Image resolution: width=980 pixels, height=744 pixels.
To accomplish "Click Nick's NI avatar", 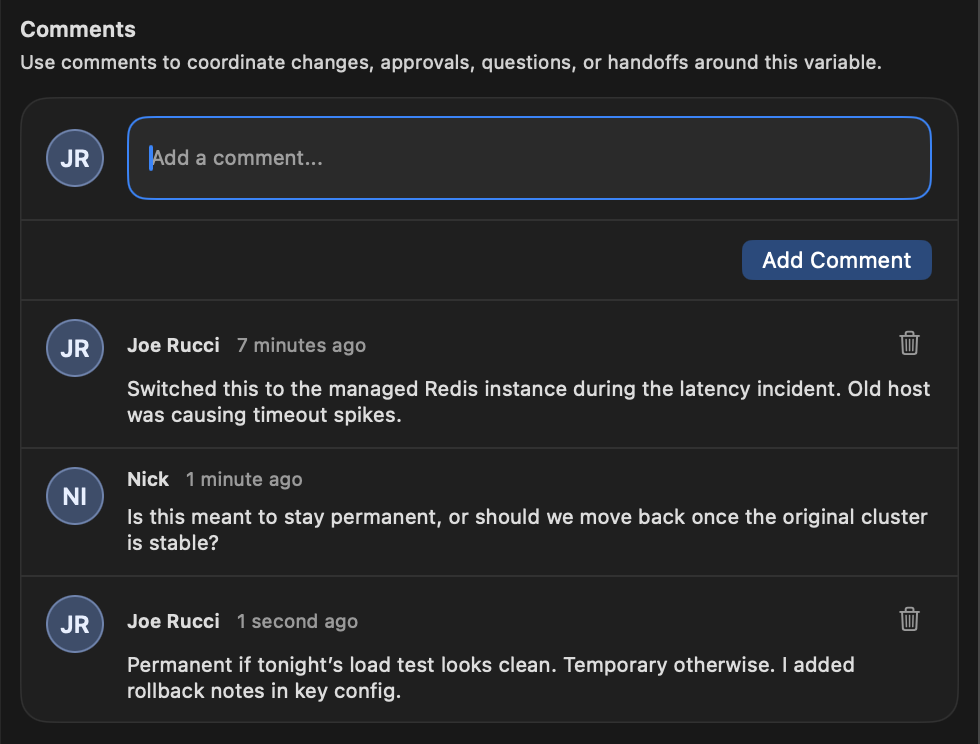I will point(74,496).
